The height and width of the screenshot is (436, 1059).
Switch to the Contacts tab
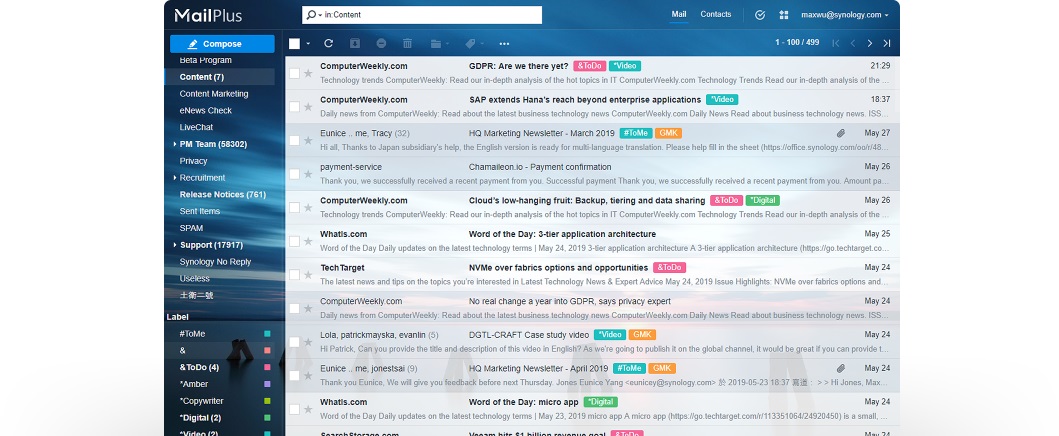pyautogui.click(x=716, y=14)
